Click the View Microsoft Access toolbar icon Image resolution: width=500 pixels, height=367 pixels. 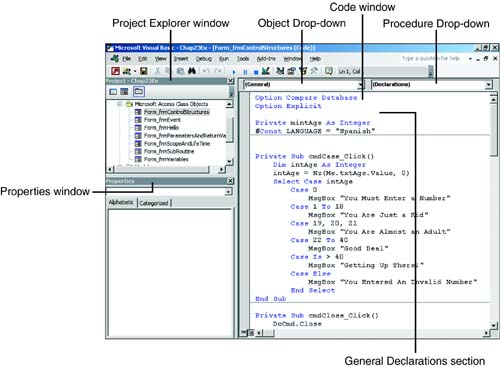coord(115,71)
